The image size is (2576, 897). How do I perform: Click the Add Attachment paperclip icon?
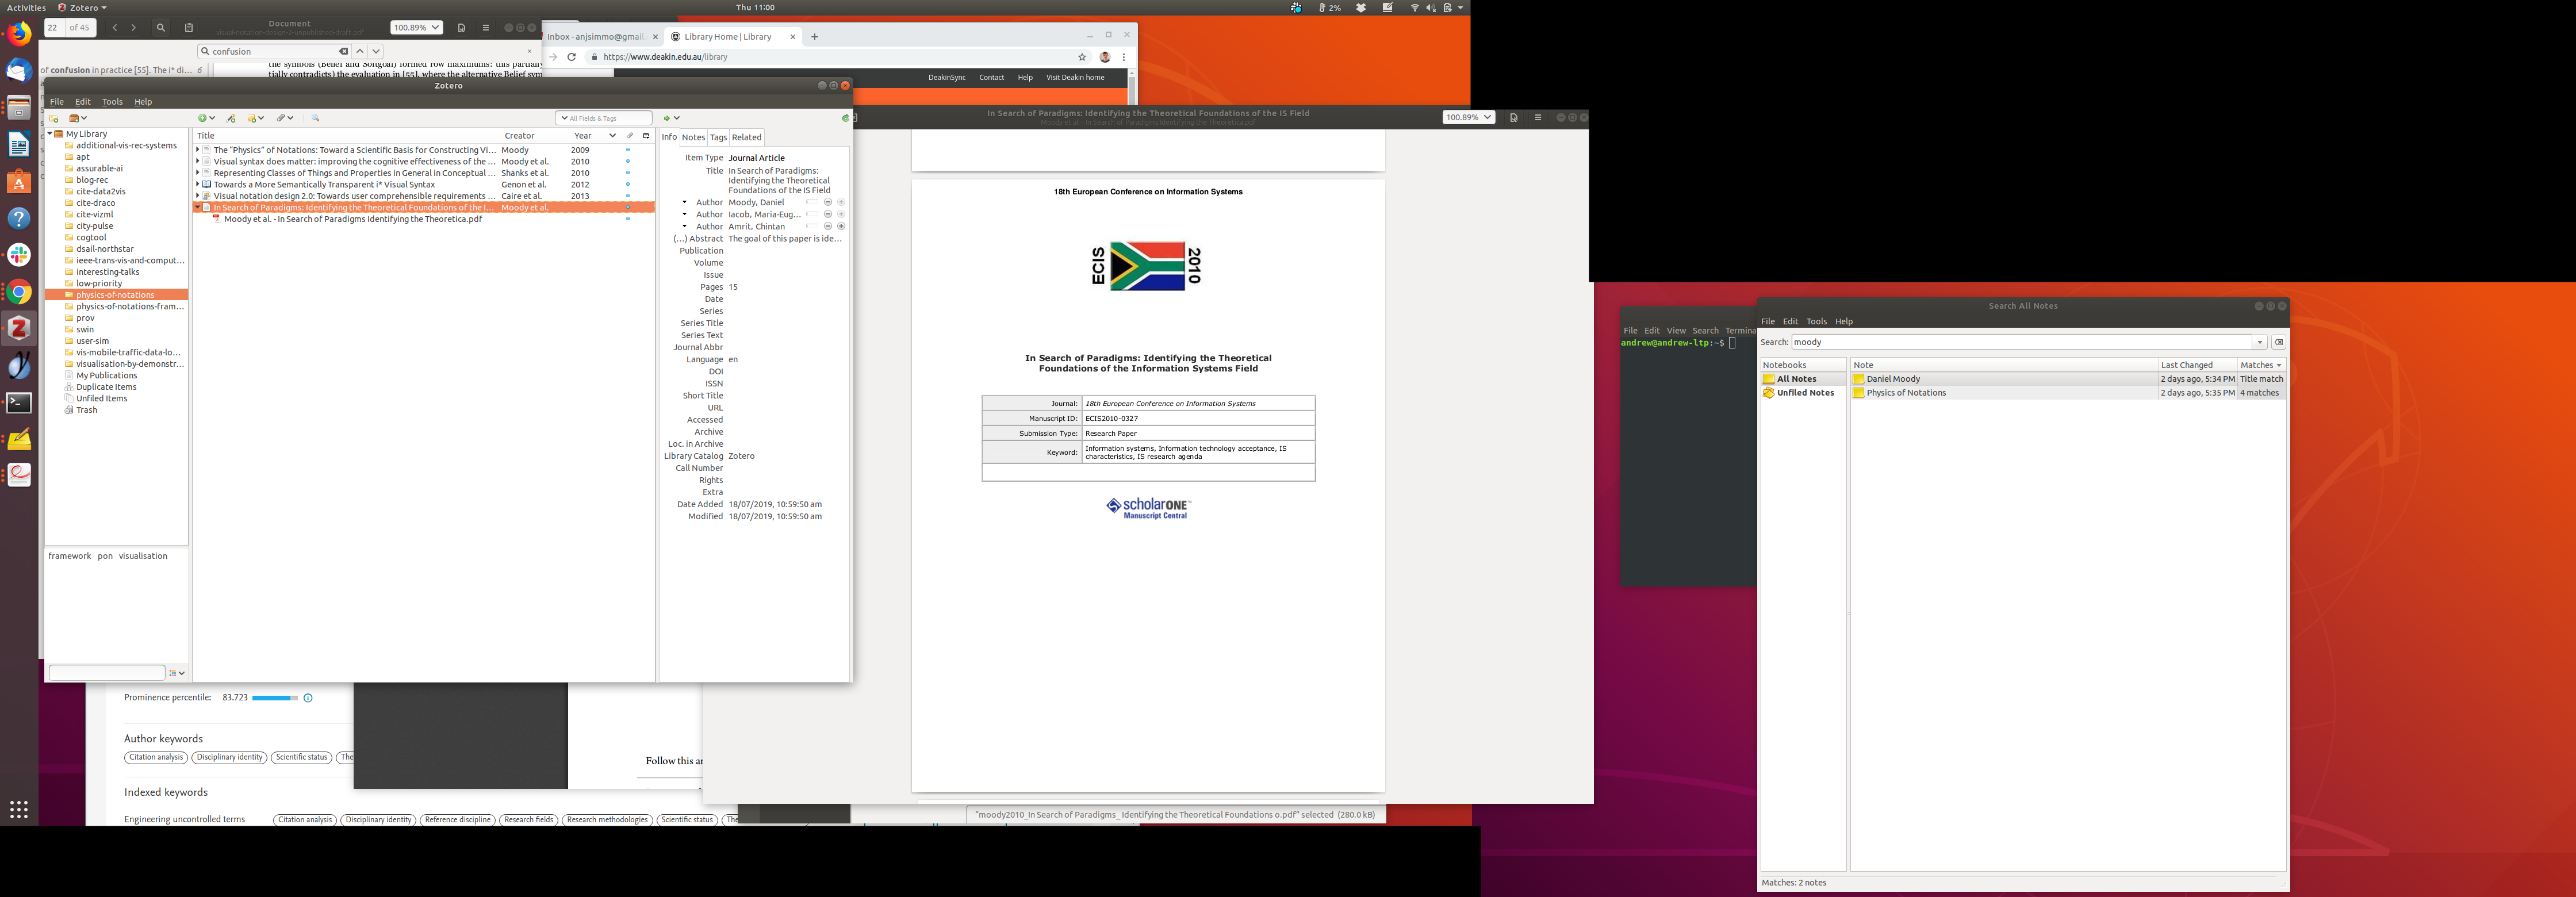pyautogui.click(x=282, y=118)
